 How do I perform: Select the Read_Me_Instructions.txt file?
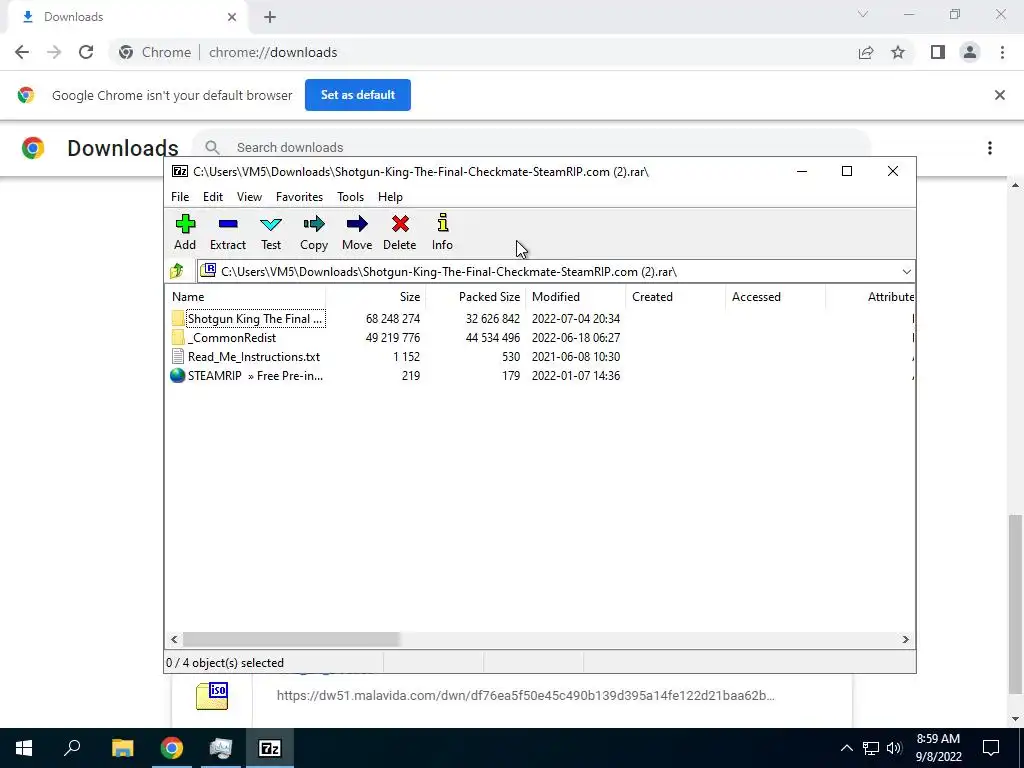pyautogui.click(x=253, y=357)
